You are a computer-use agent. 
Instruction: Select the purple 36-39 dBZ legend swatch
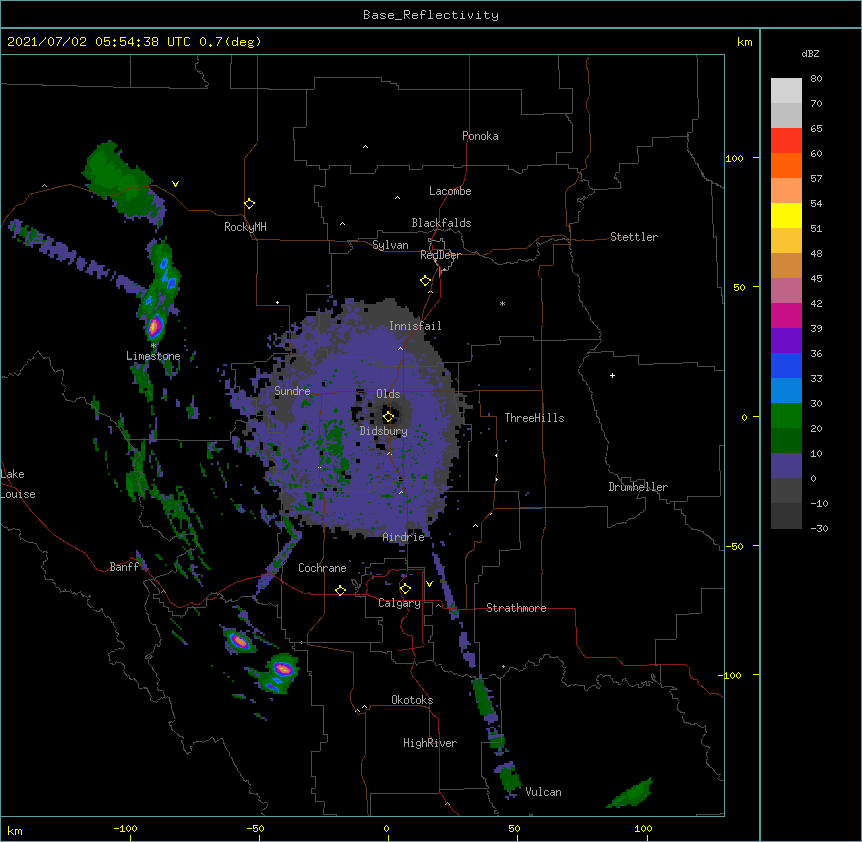coord(786,341)
